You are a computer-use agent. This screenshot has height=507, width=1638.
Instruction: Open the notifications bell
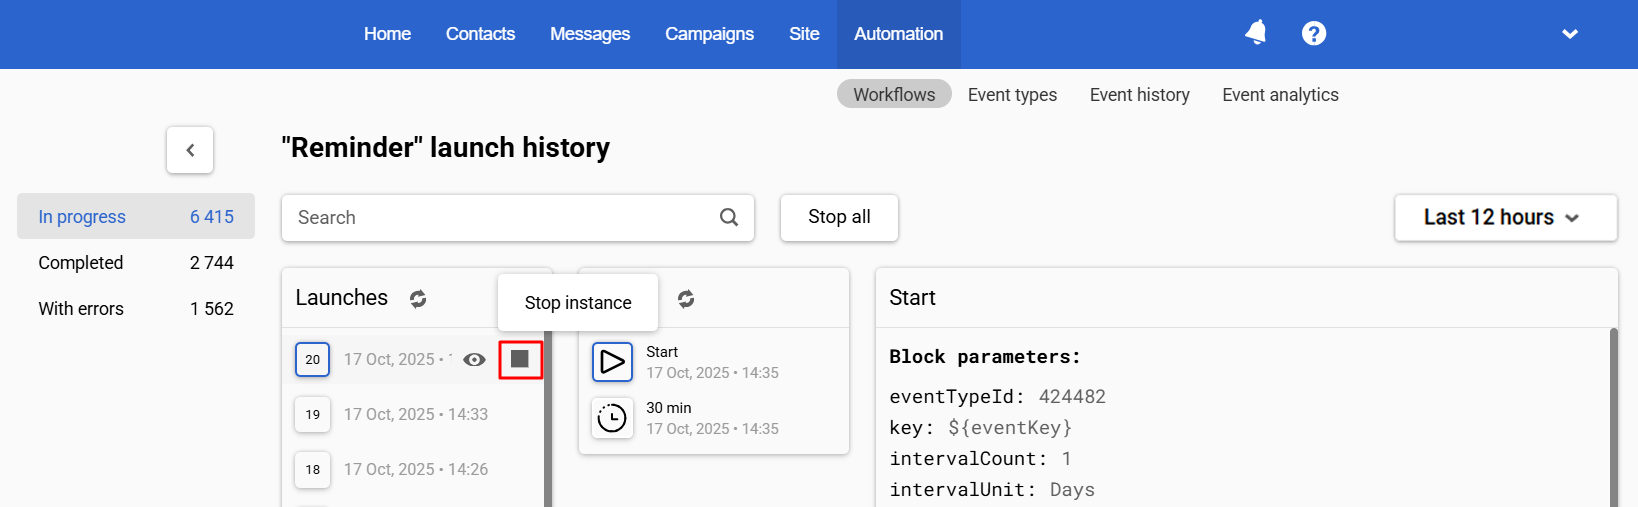tap(1256, 33)
